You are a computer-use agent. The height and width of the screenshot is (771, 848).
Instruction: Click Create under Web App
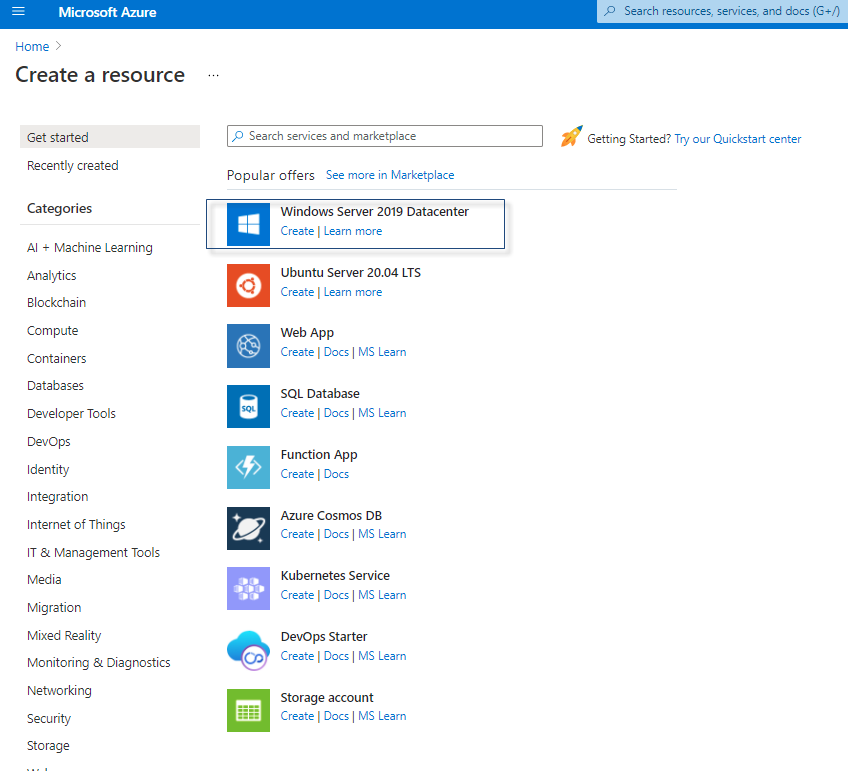[x=297, y=352]
